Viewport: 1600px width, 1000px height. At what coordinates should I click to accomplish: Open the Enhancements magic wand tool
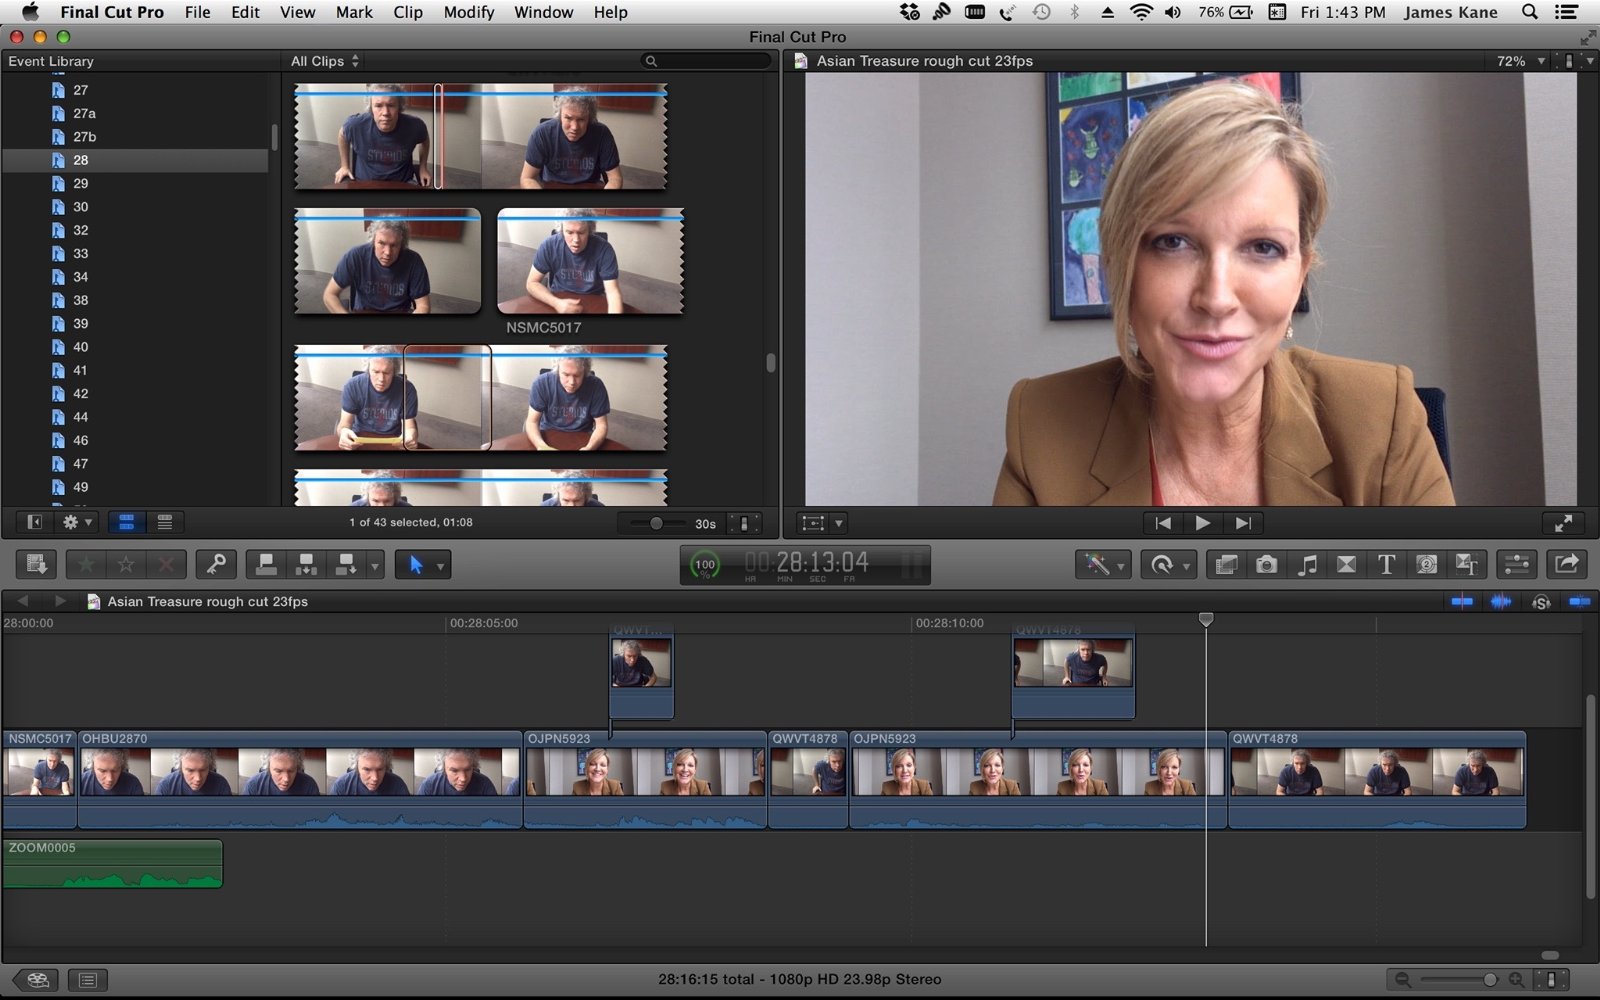(1103, 565)
